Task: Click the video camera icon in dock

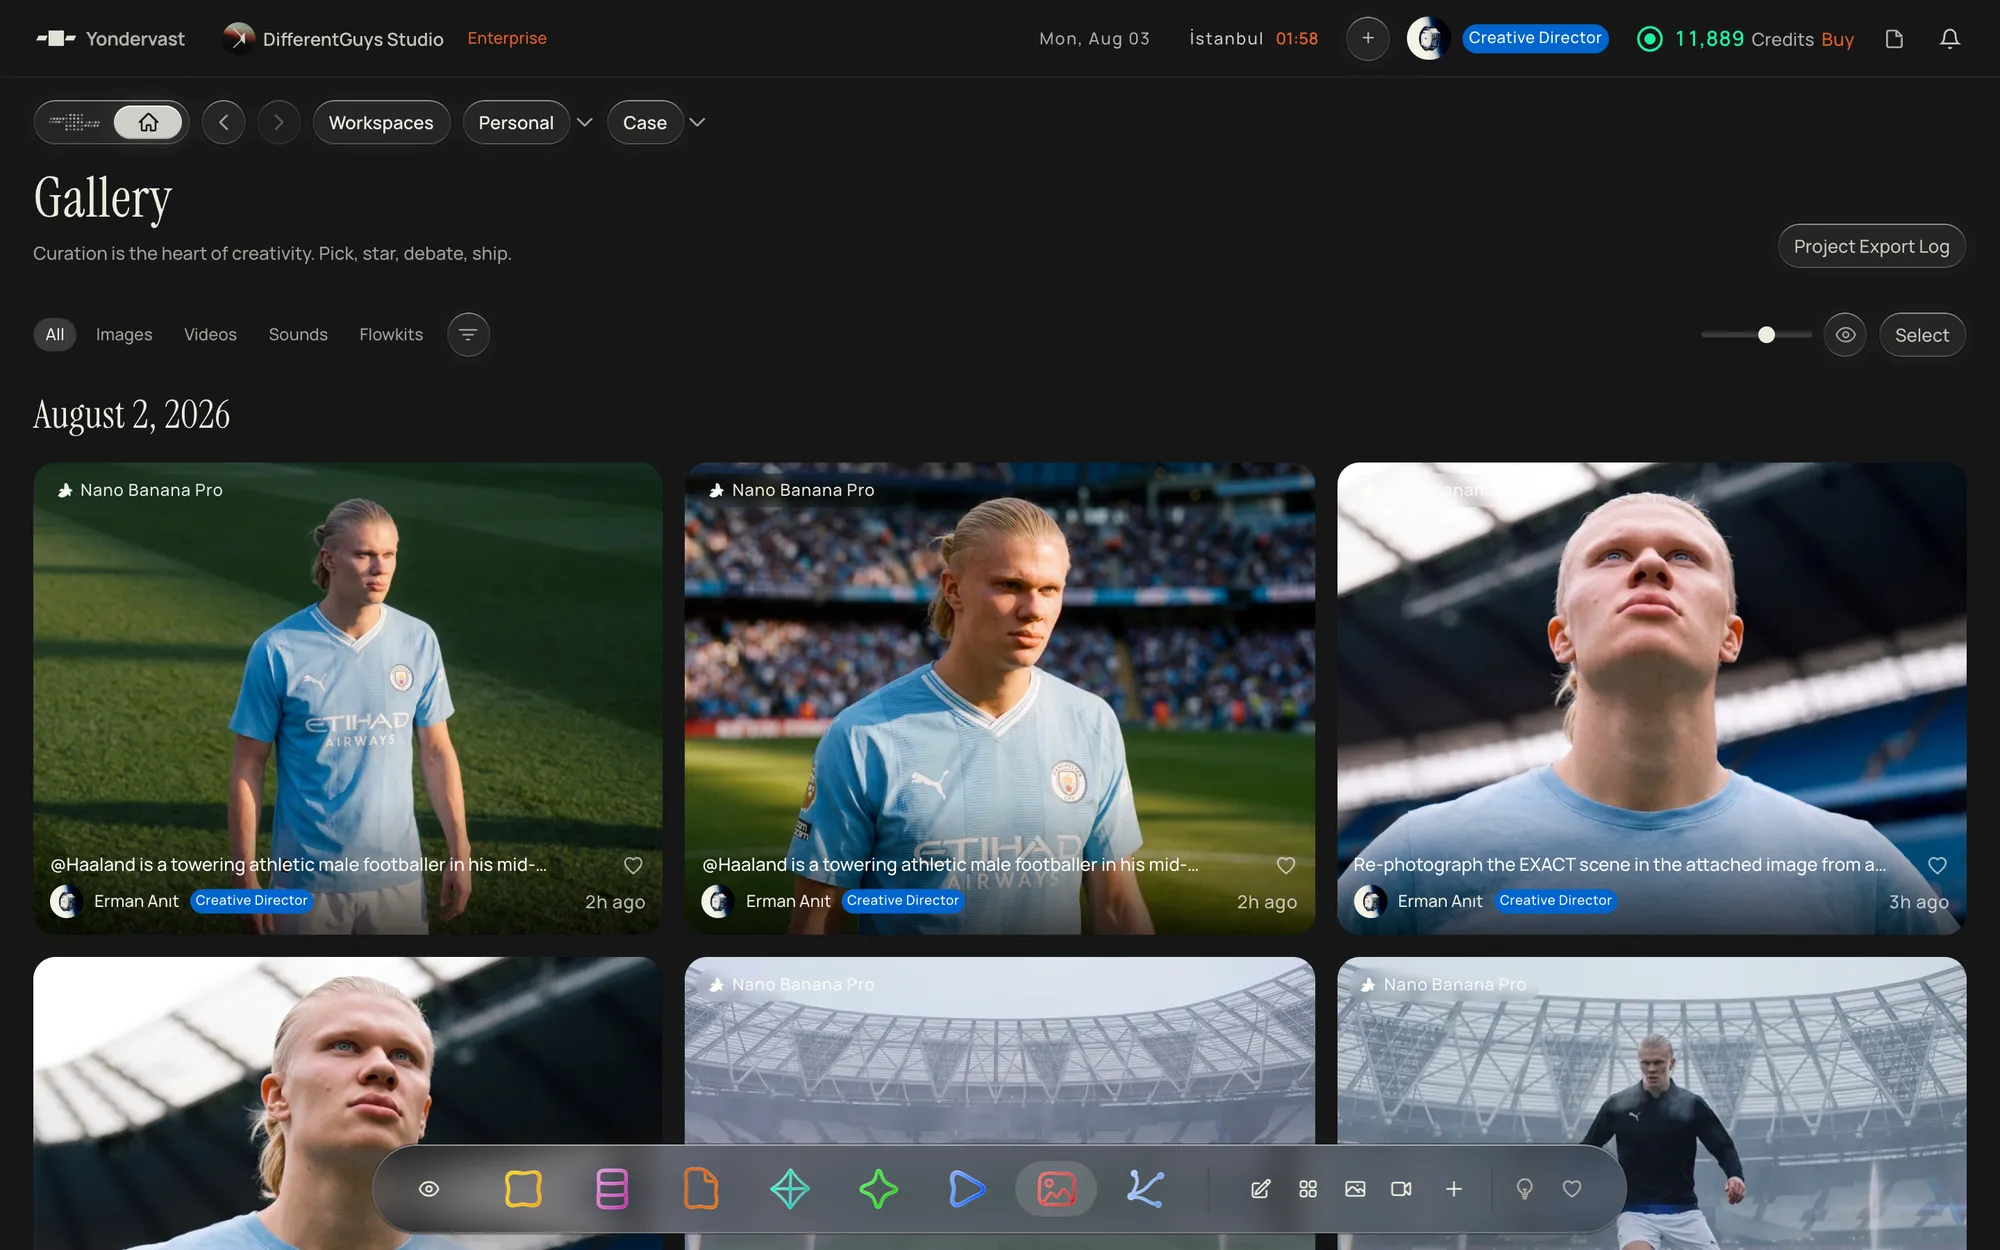Action: [x=1402, y=1189]
